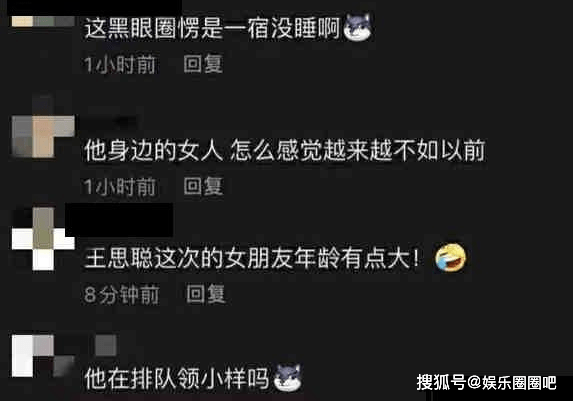Screen dimensions: 573x401
Task: Click the blacked-out username above 王思聪 comment
Action: (x=119, y=220)
